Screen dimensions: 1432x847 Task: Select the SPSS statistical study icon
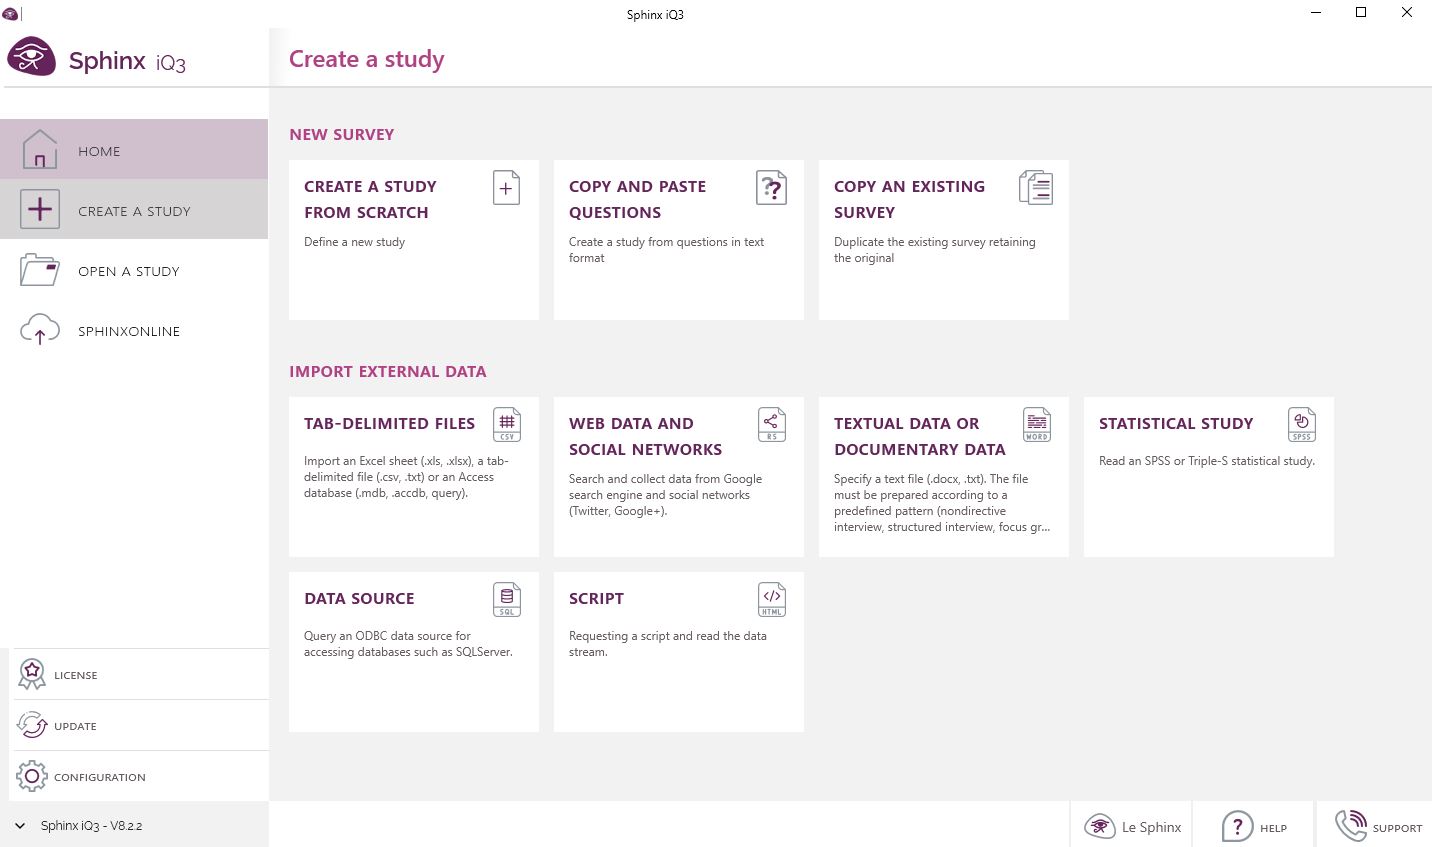[1301, 424]
